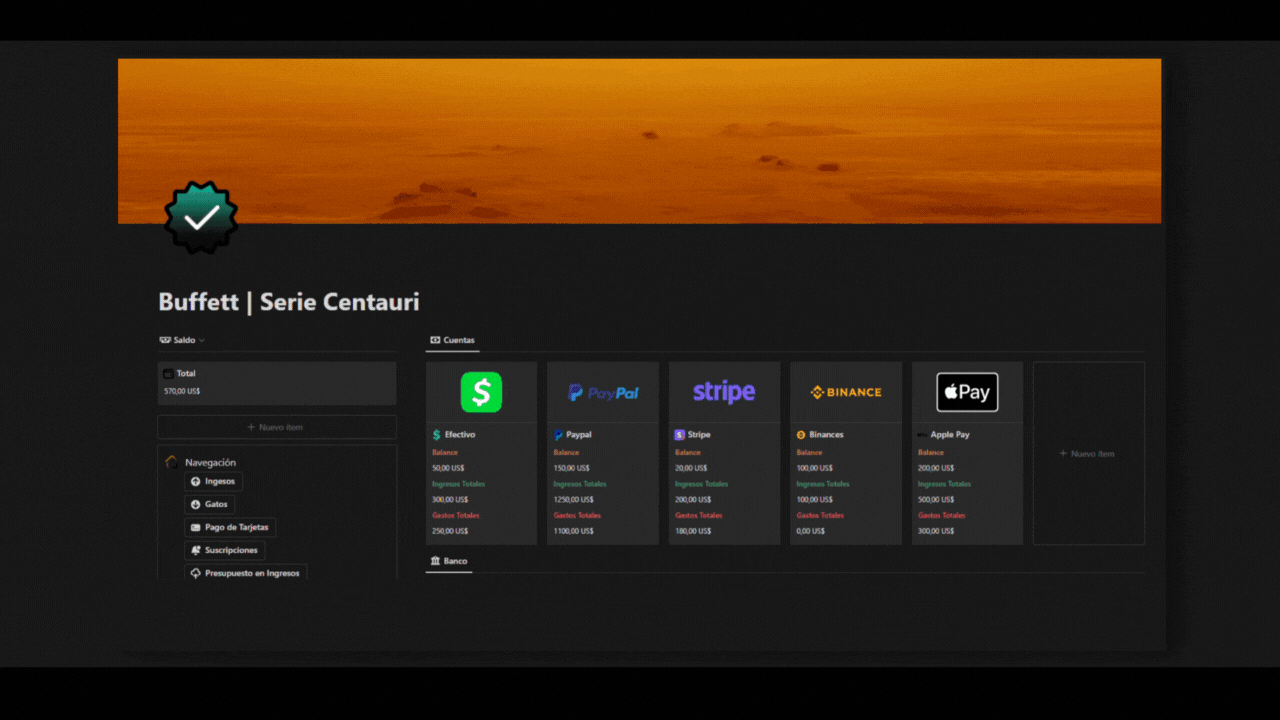Viewport: 1280px width, 720px height.
Task: Click the bell icon on Suscripciones
Action: (196, 551)
